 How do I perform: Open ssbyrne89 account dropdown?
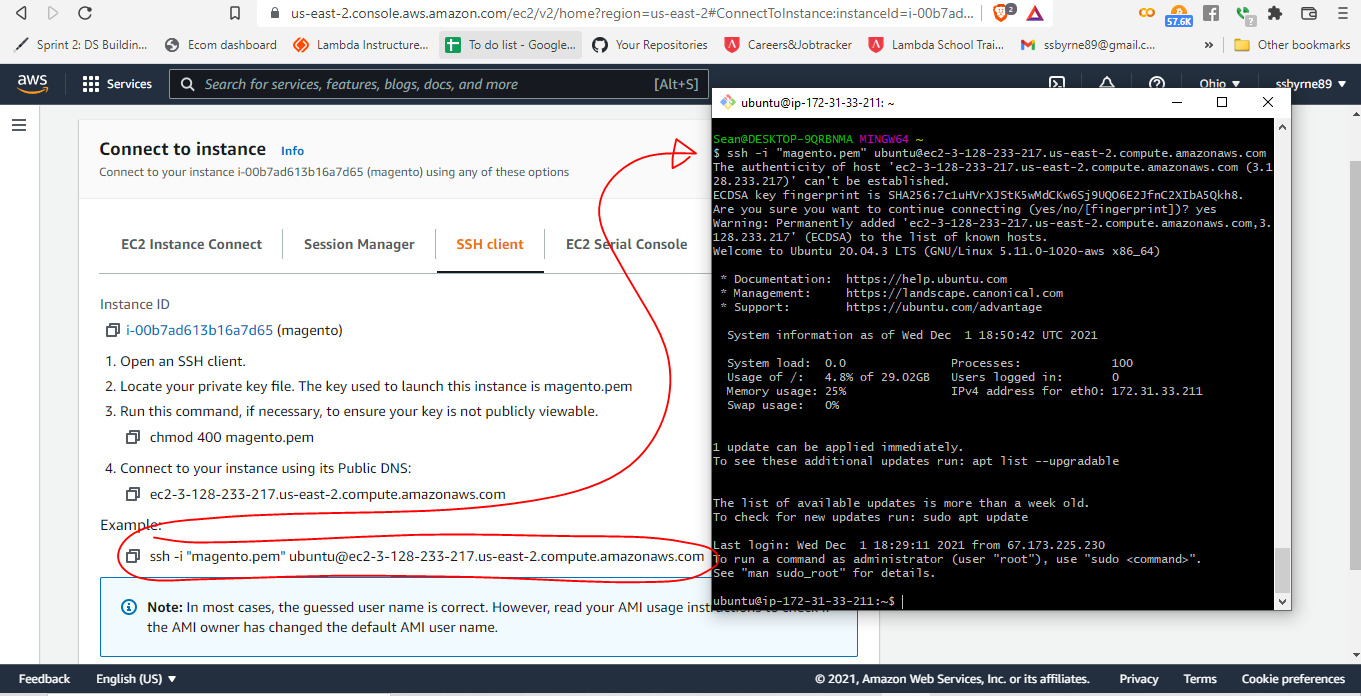1310,84
